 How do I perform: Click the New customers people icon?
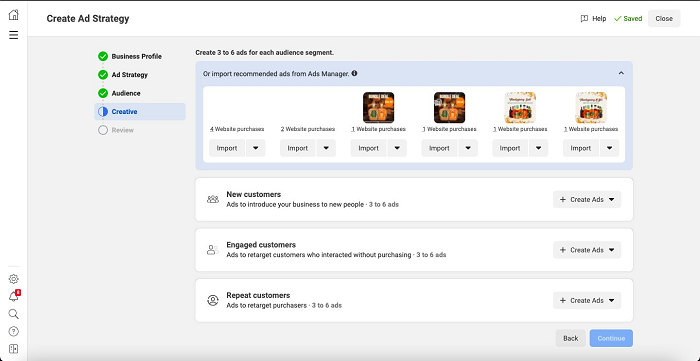point(213,199)
